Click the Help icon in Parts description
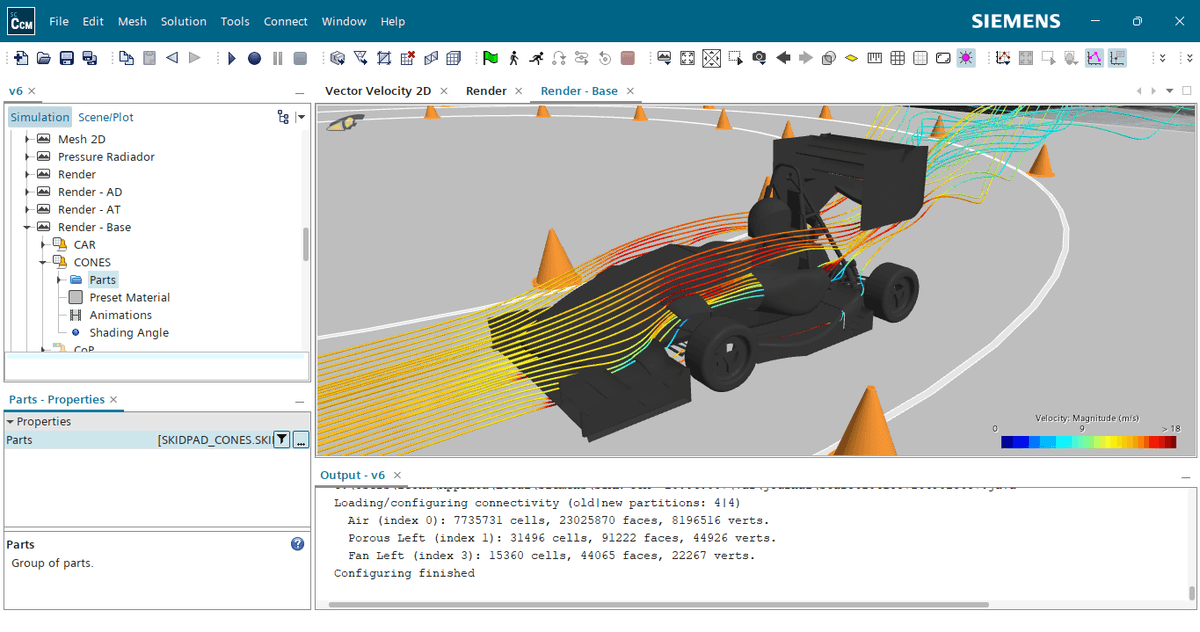This screenshot has height=632, width=1200. (x=297, y=544)
